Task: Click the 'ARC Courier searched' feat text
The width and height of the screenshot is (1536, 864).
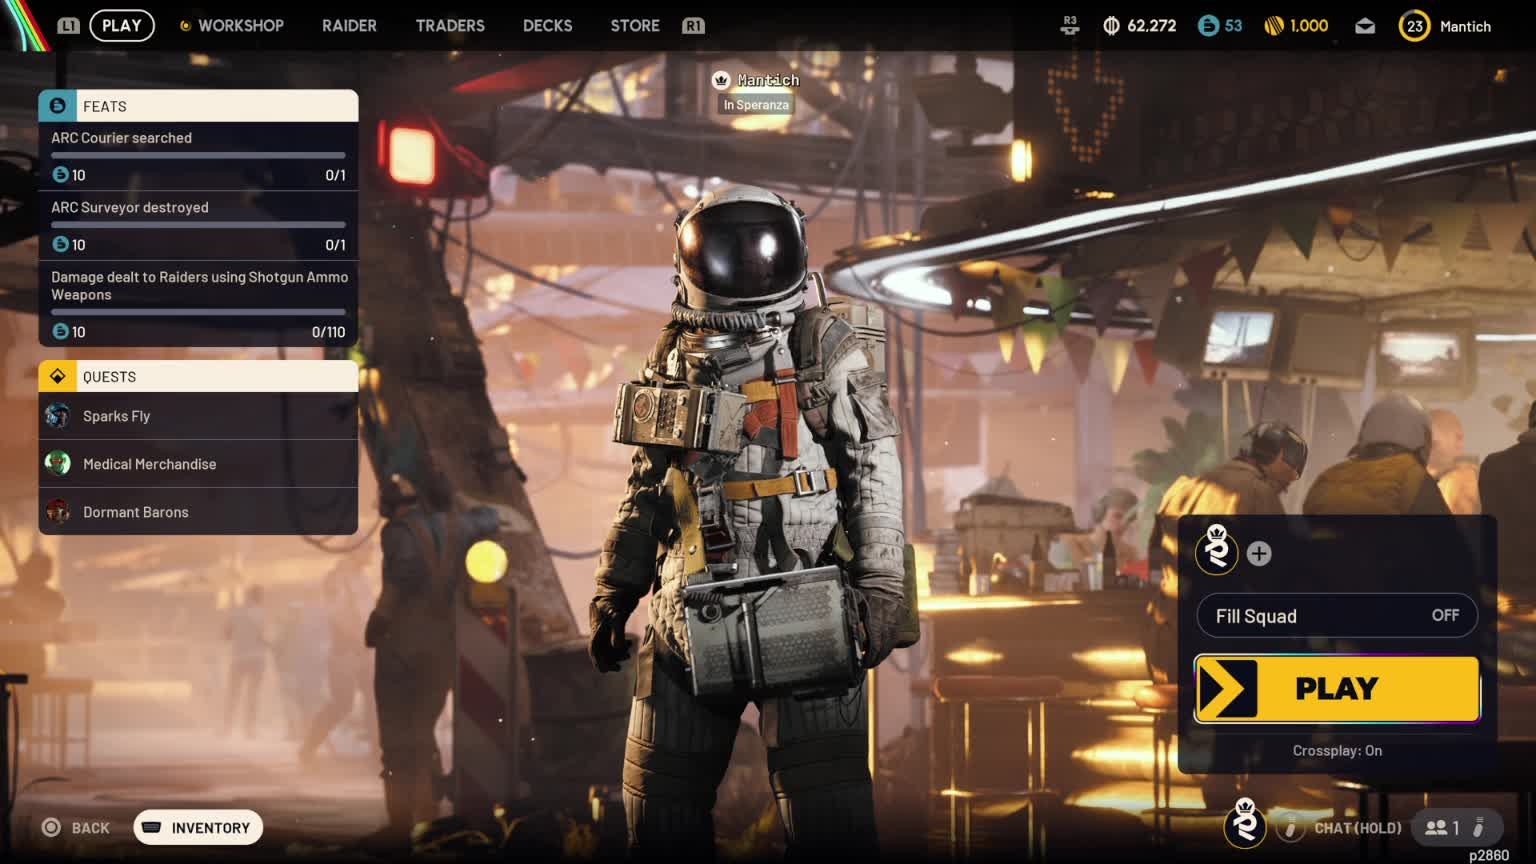Action: pos(121,138)
